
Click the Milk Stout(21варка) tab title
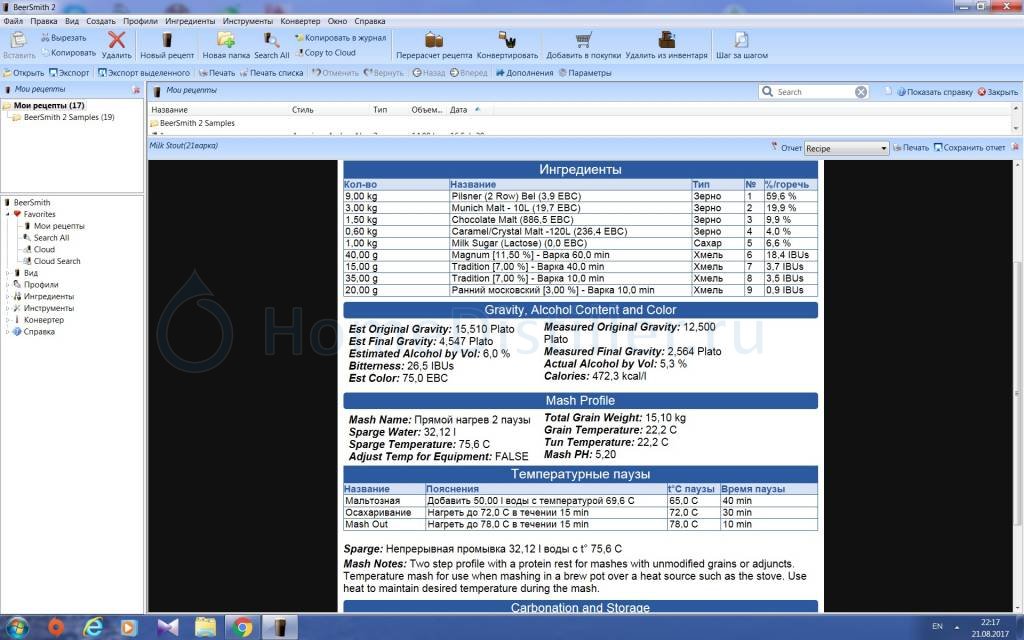click(x=184, y=146)
